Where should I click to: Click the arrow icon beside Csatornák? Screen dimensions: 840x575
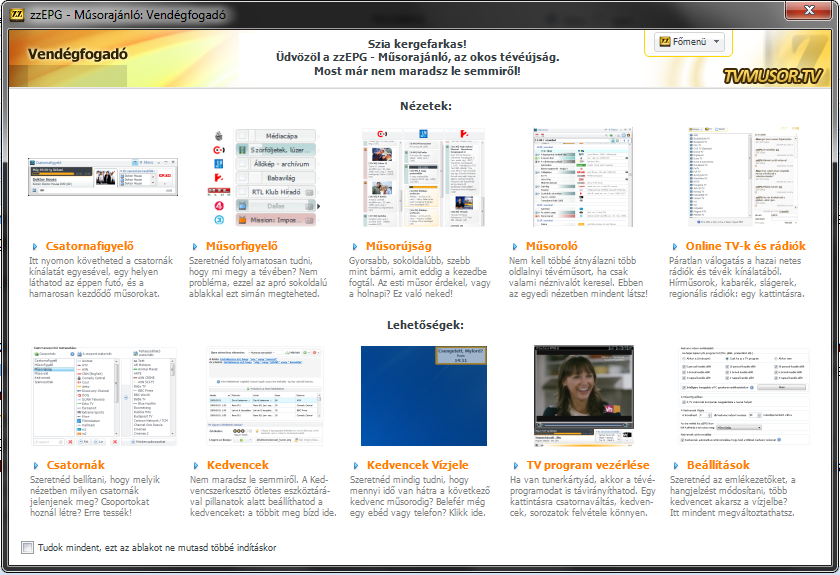click(37, 466)
